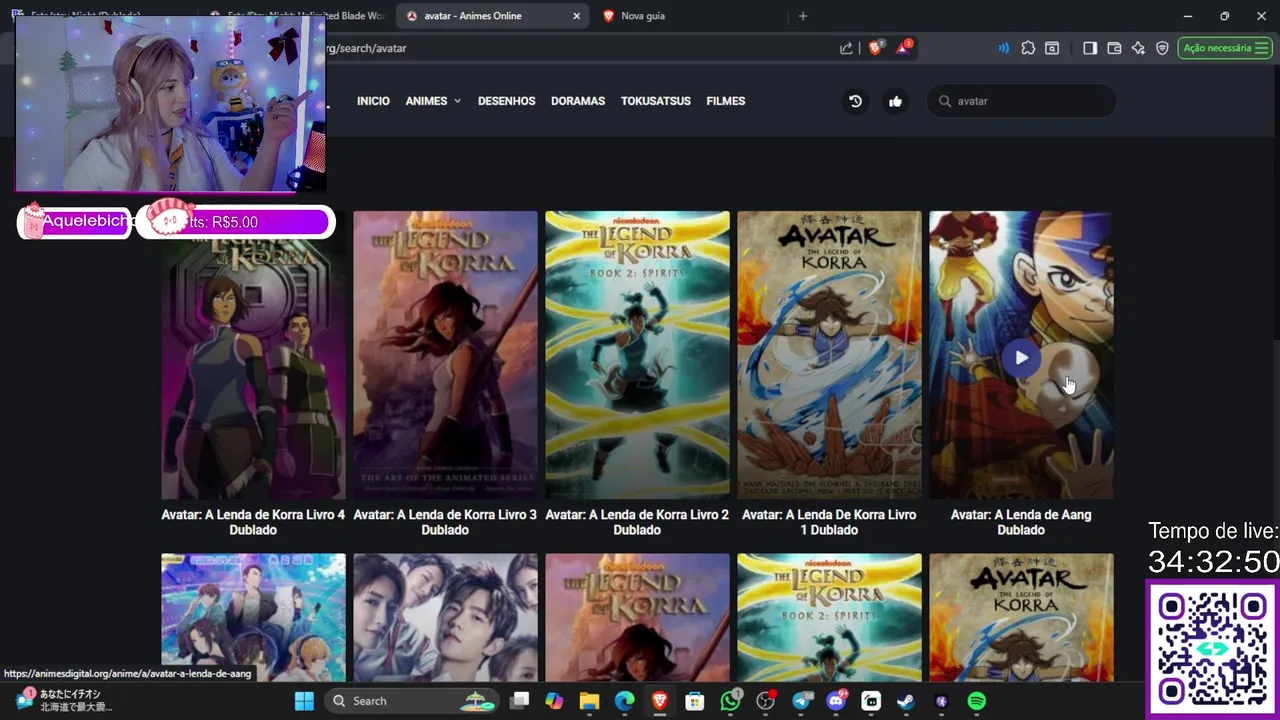Screen dimensions: 1280x720
Task: Click the tab search icon in toolbar
Action: click(x=1052, y=48)
